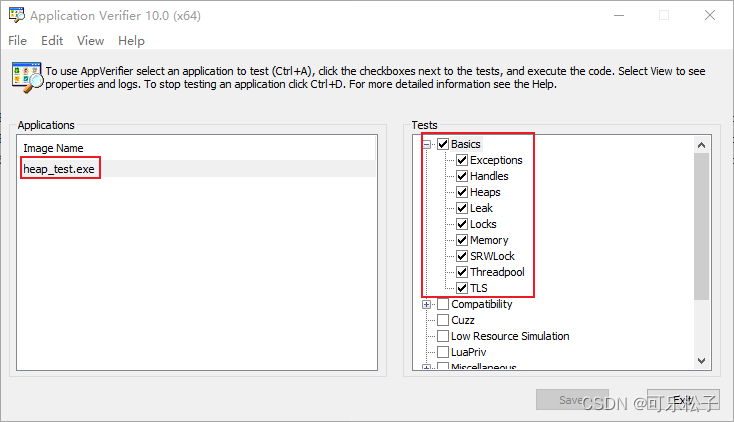Select the Low Resource Simulation label
Viewport: 734px width, 422px height.
(510, 336)
